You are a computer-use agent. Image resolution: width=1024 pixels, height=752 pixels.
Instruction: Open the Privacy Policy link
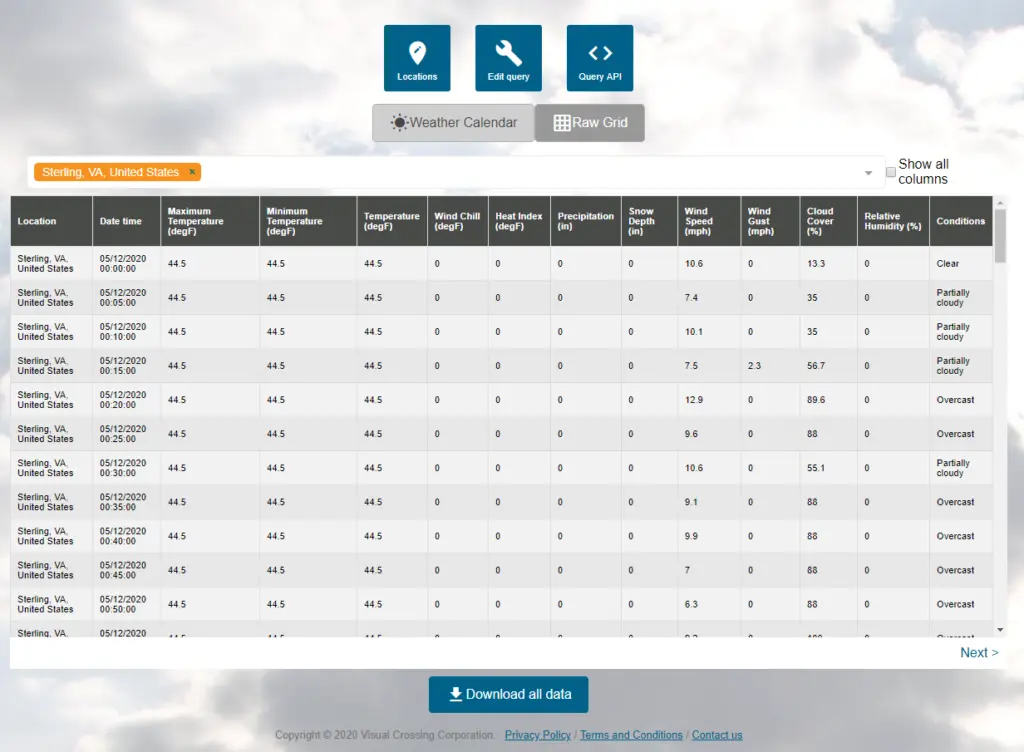click(x=538, y=735)
